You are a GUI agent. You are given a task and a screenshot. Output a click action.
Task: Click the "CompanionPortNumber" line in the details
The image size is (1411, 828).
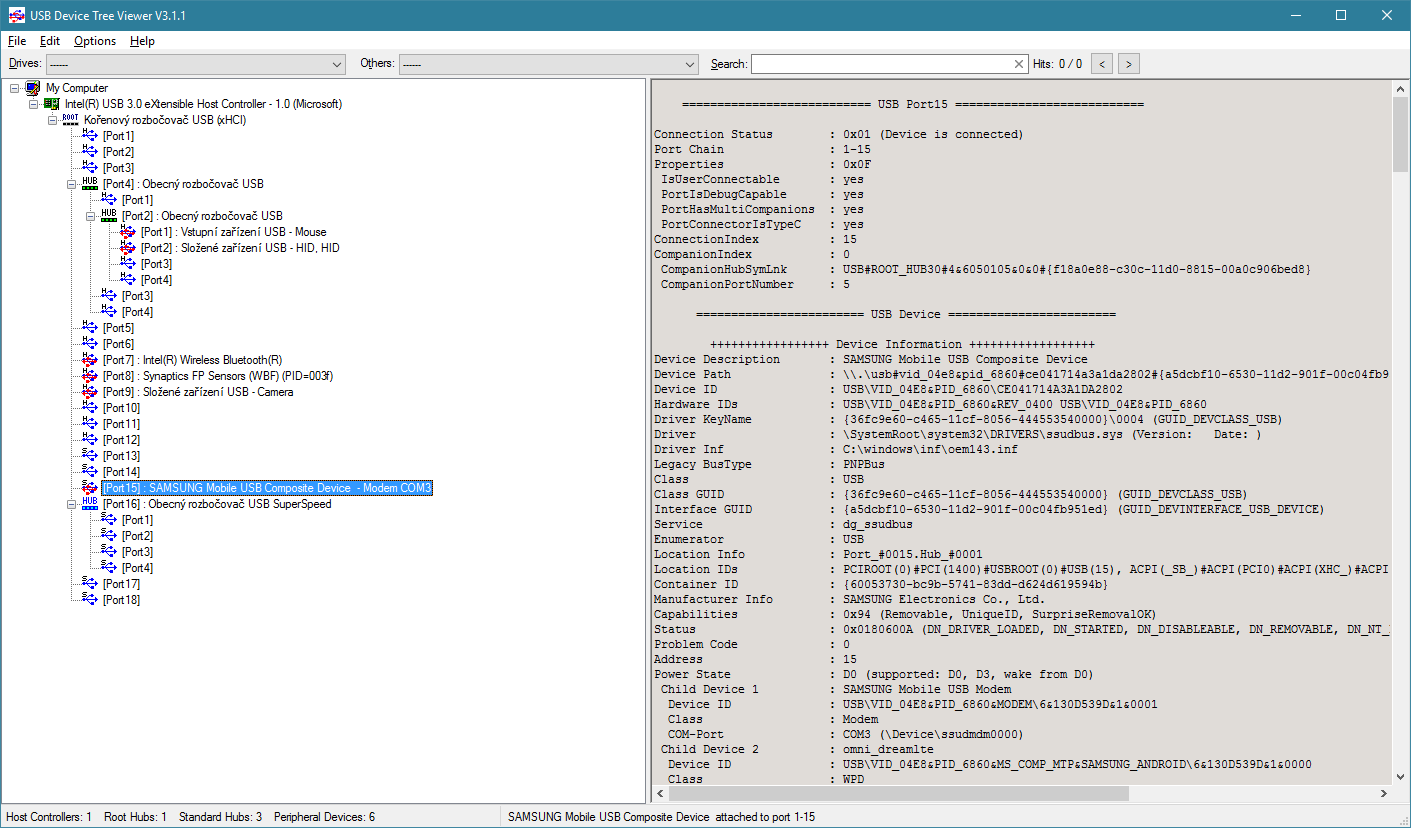click(x=756, y=284)
